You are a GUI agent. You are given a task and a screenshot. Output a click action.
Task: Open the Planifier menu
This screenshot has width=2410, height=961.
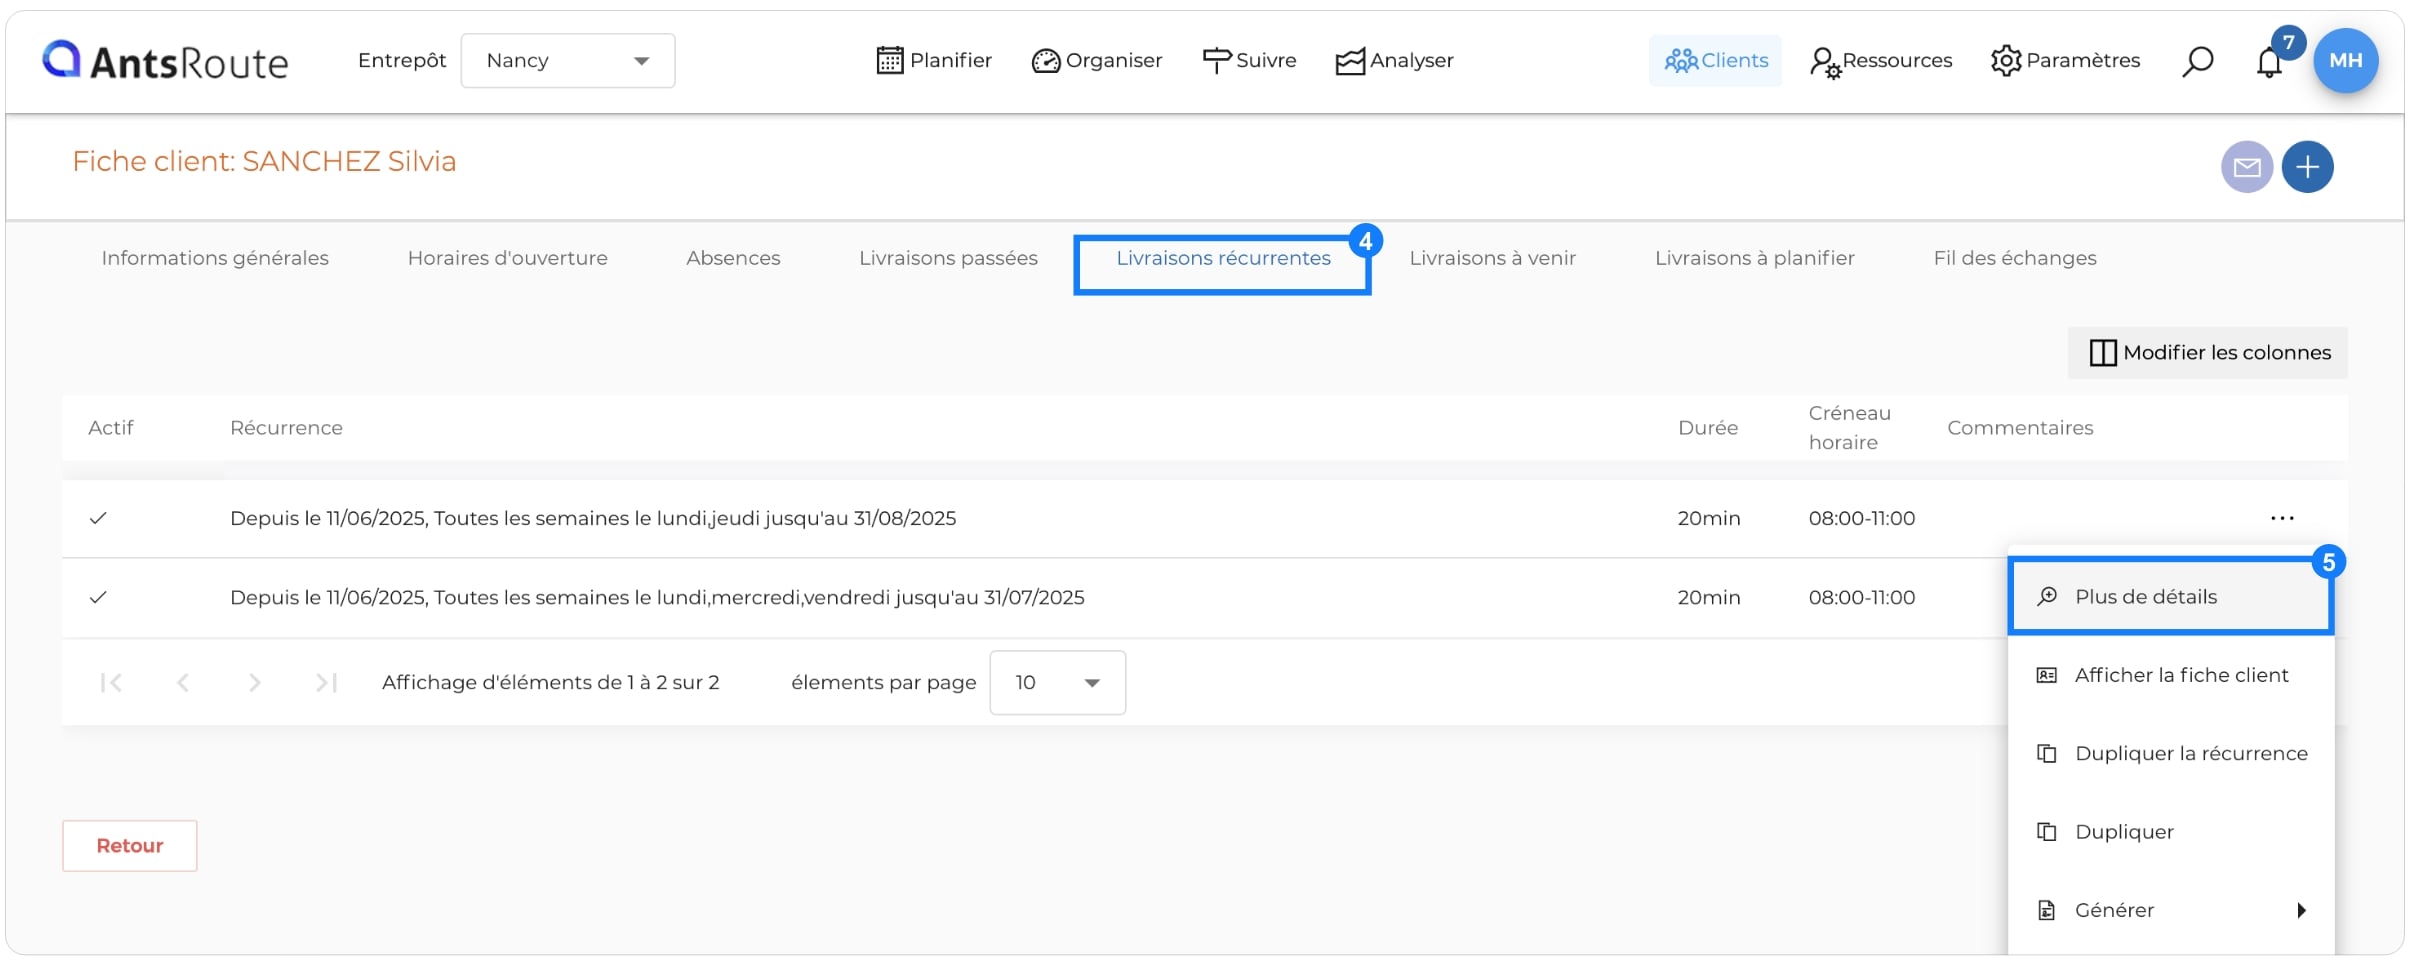[934, 61]
